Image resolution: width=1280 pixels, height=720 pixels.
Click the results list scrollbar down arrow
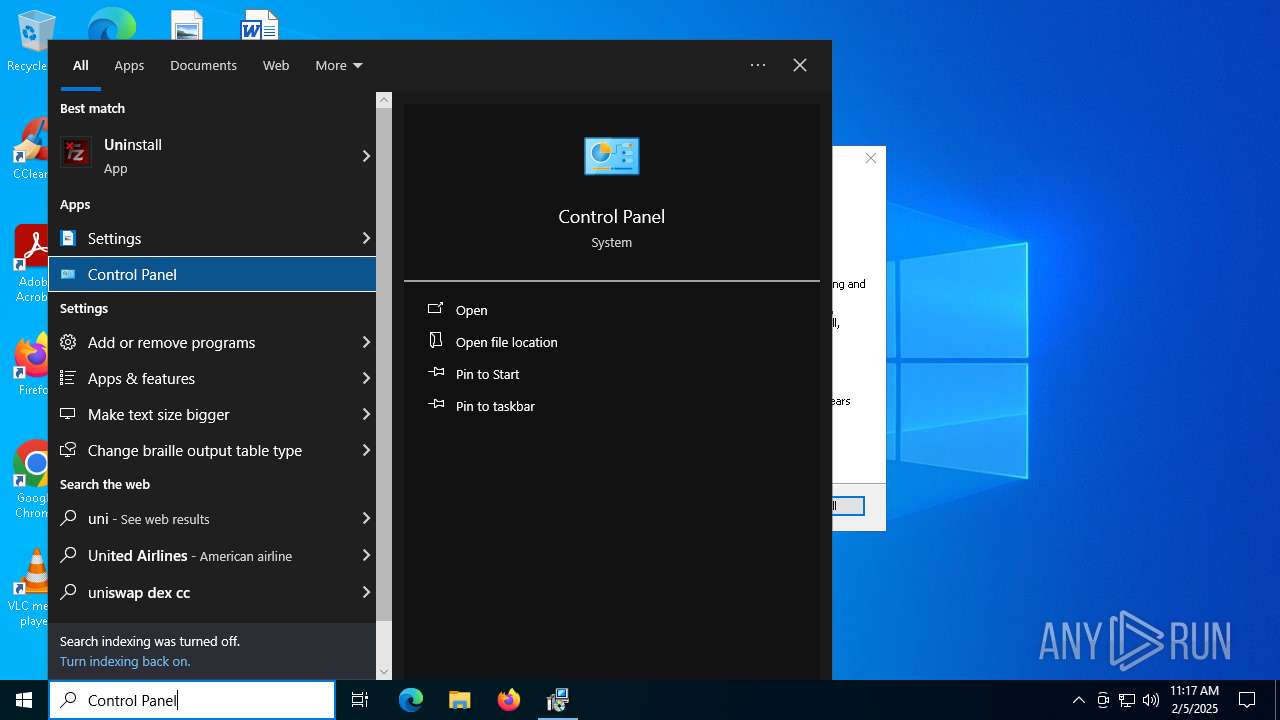click(x=384, y=672)
